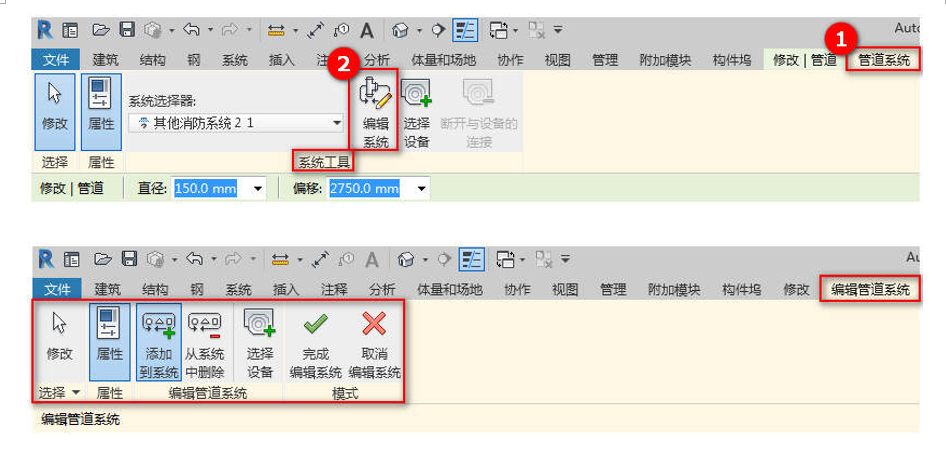Click Measure ruler icon in 编辑管道系统 window toolbar
This screenshot has height=454, width=946.
click(x=281, y=259)
